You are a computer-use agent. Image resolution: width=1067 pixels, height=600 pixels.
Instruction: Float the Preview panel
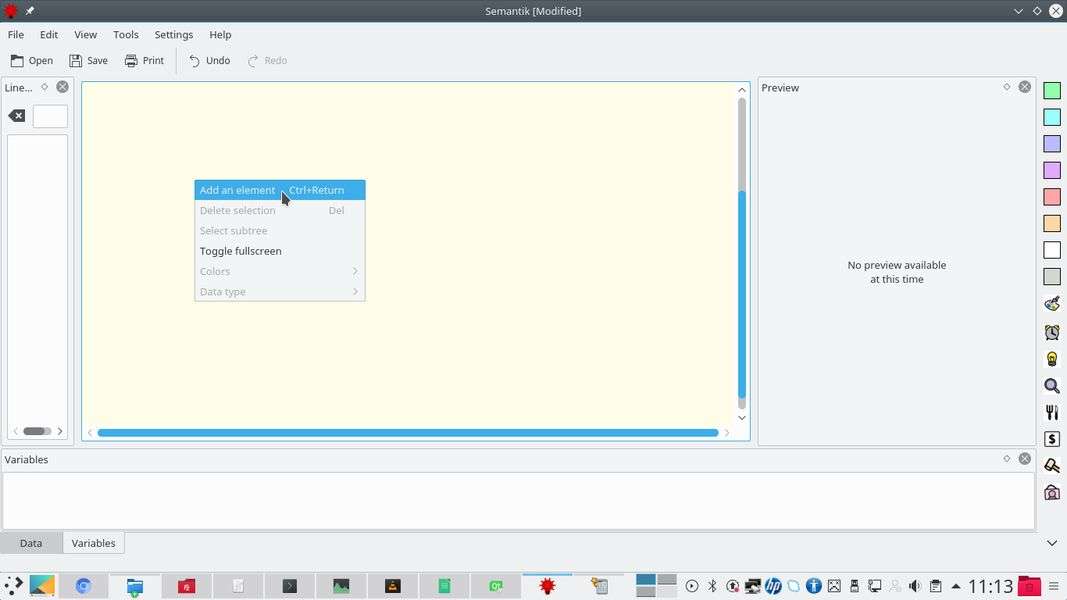[x=1007, y=87]
